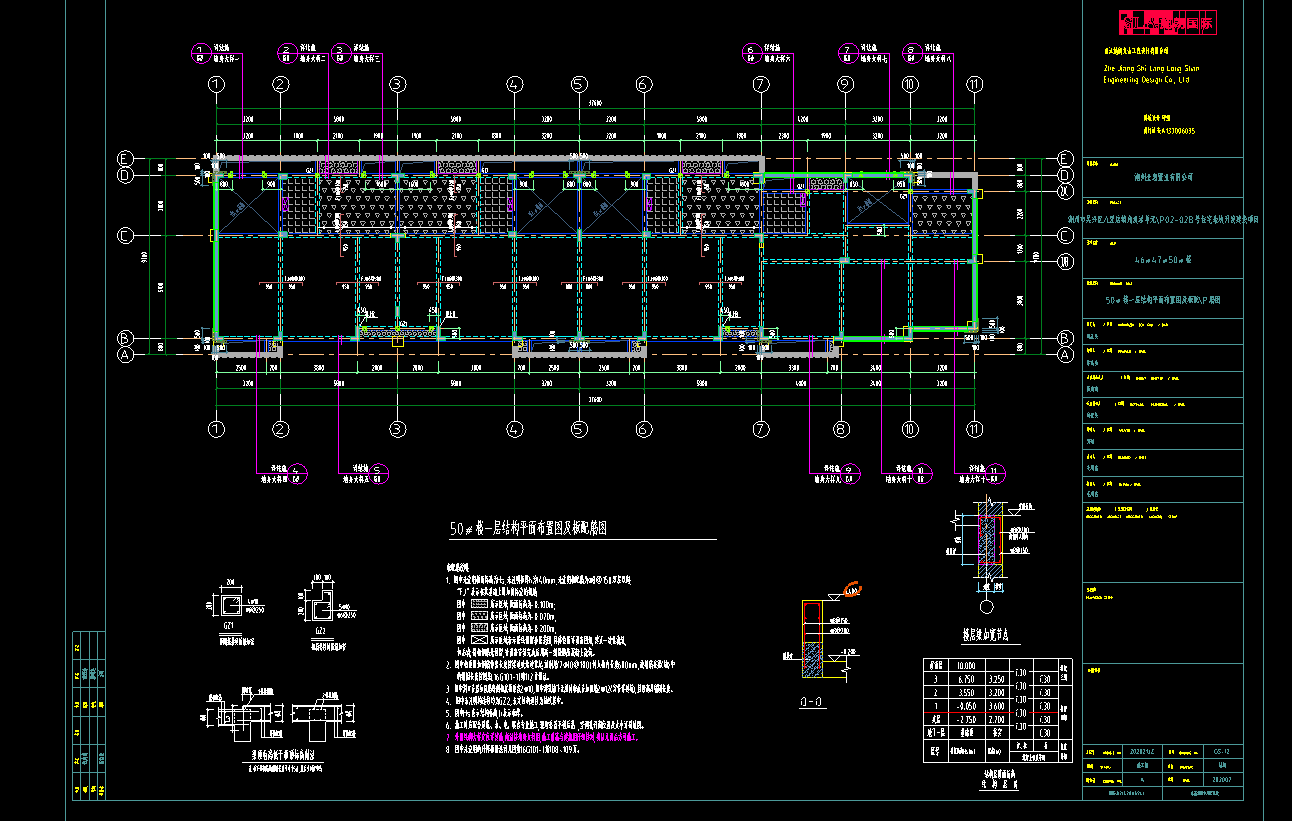The height and width of the screenshot is (821, 1292).
Task: Click 'Zhe Jiang Shi Lang Long Shan' text
Action: pyautogui.click(x=1150, y=68)
